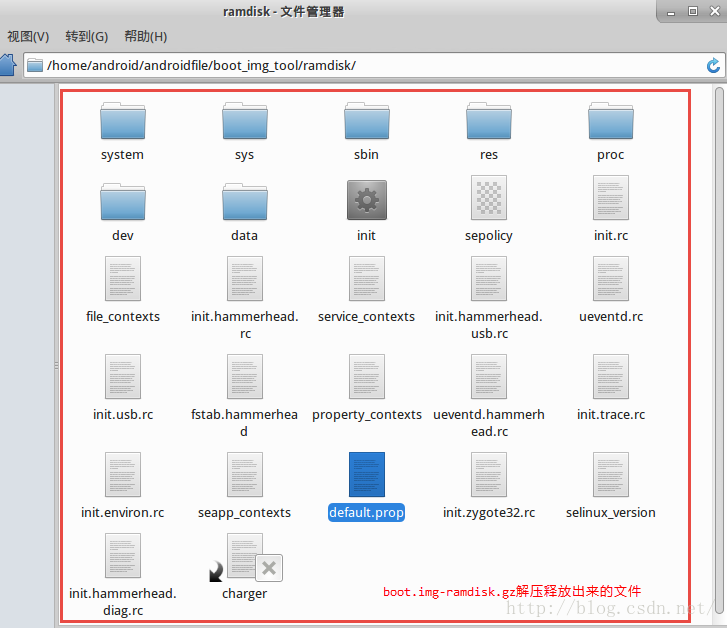Go to home folder via house icon
This screenshot has height=628, width=727.
pos(8,64)
